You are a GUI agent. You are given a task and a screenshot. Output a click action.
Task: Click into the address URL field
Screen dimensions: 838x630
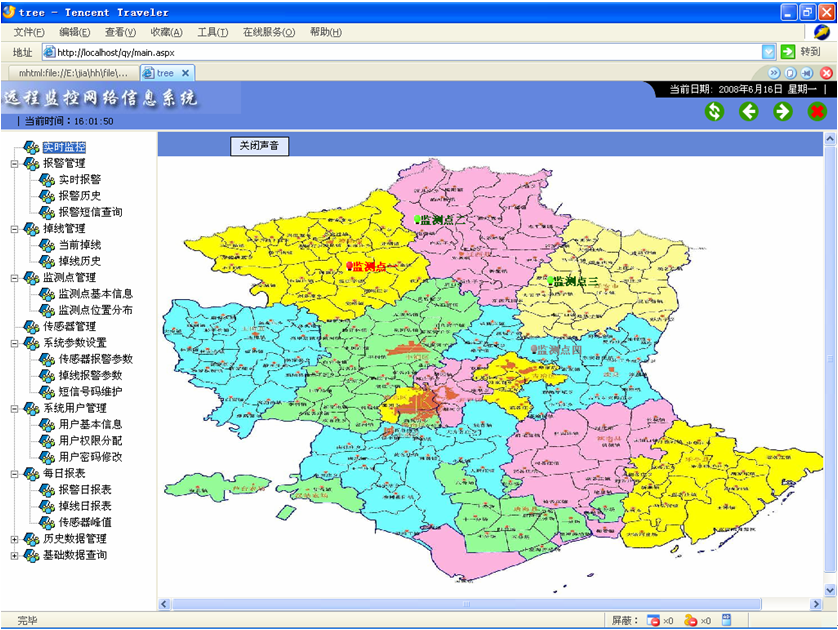point(400,52)
